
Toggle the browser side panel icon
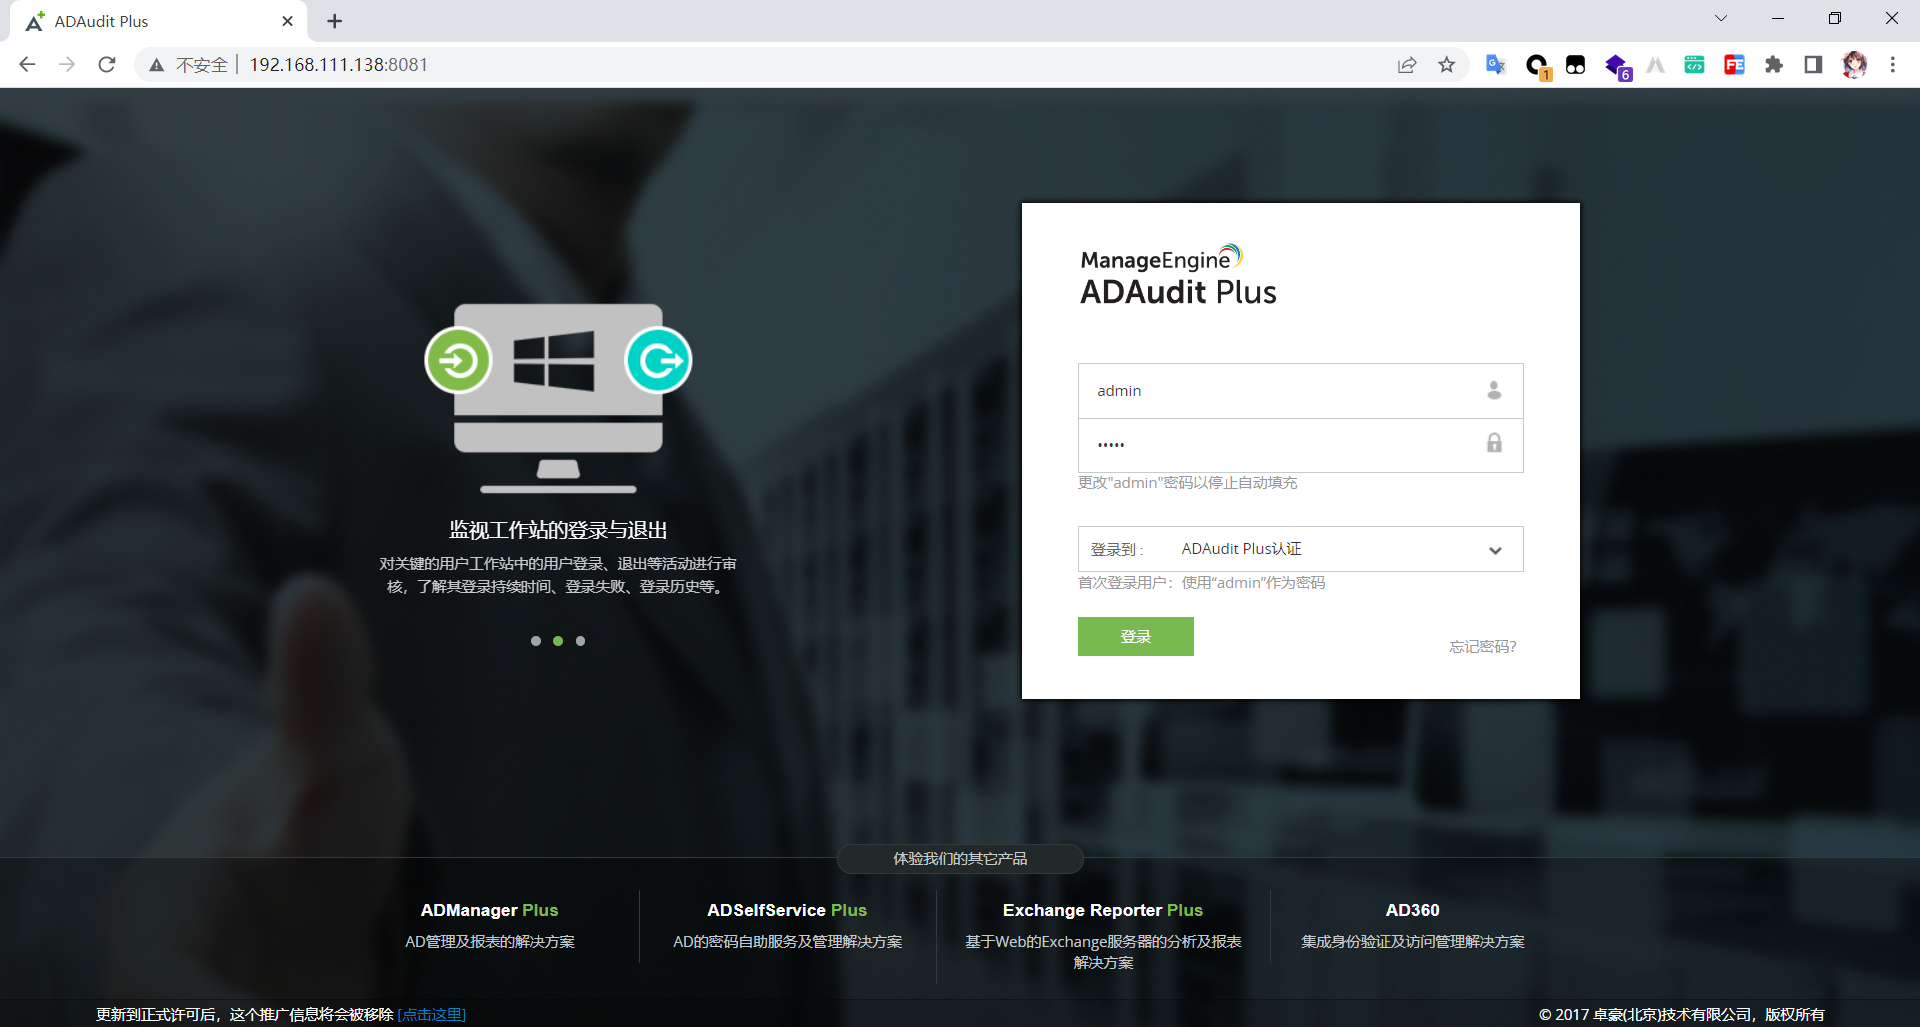pyautogui.click(x=1813, y=65)
